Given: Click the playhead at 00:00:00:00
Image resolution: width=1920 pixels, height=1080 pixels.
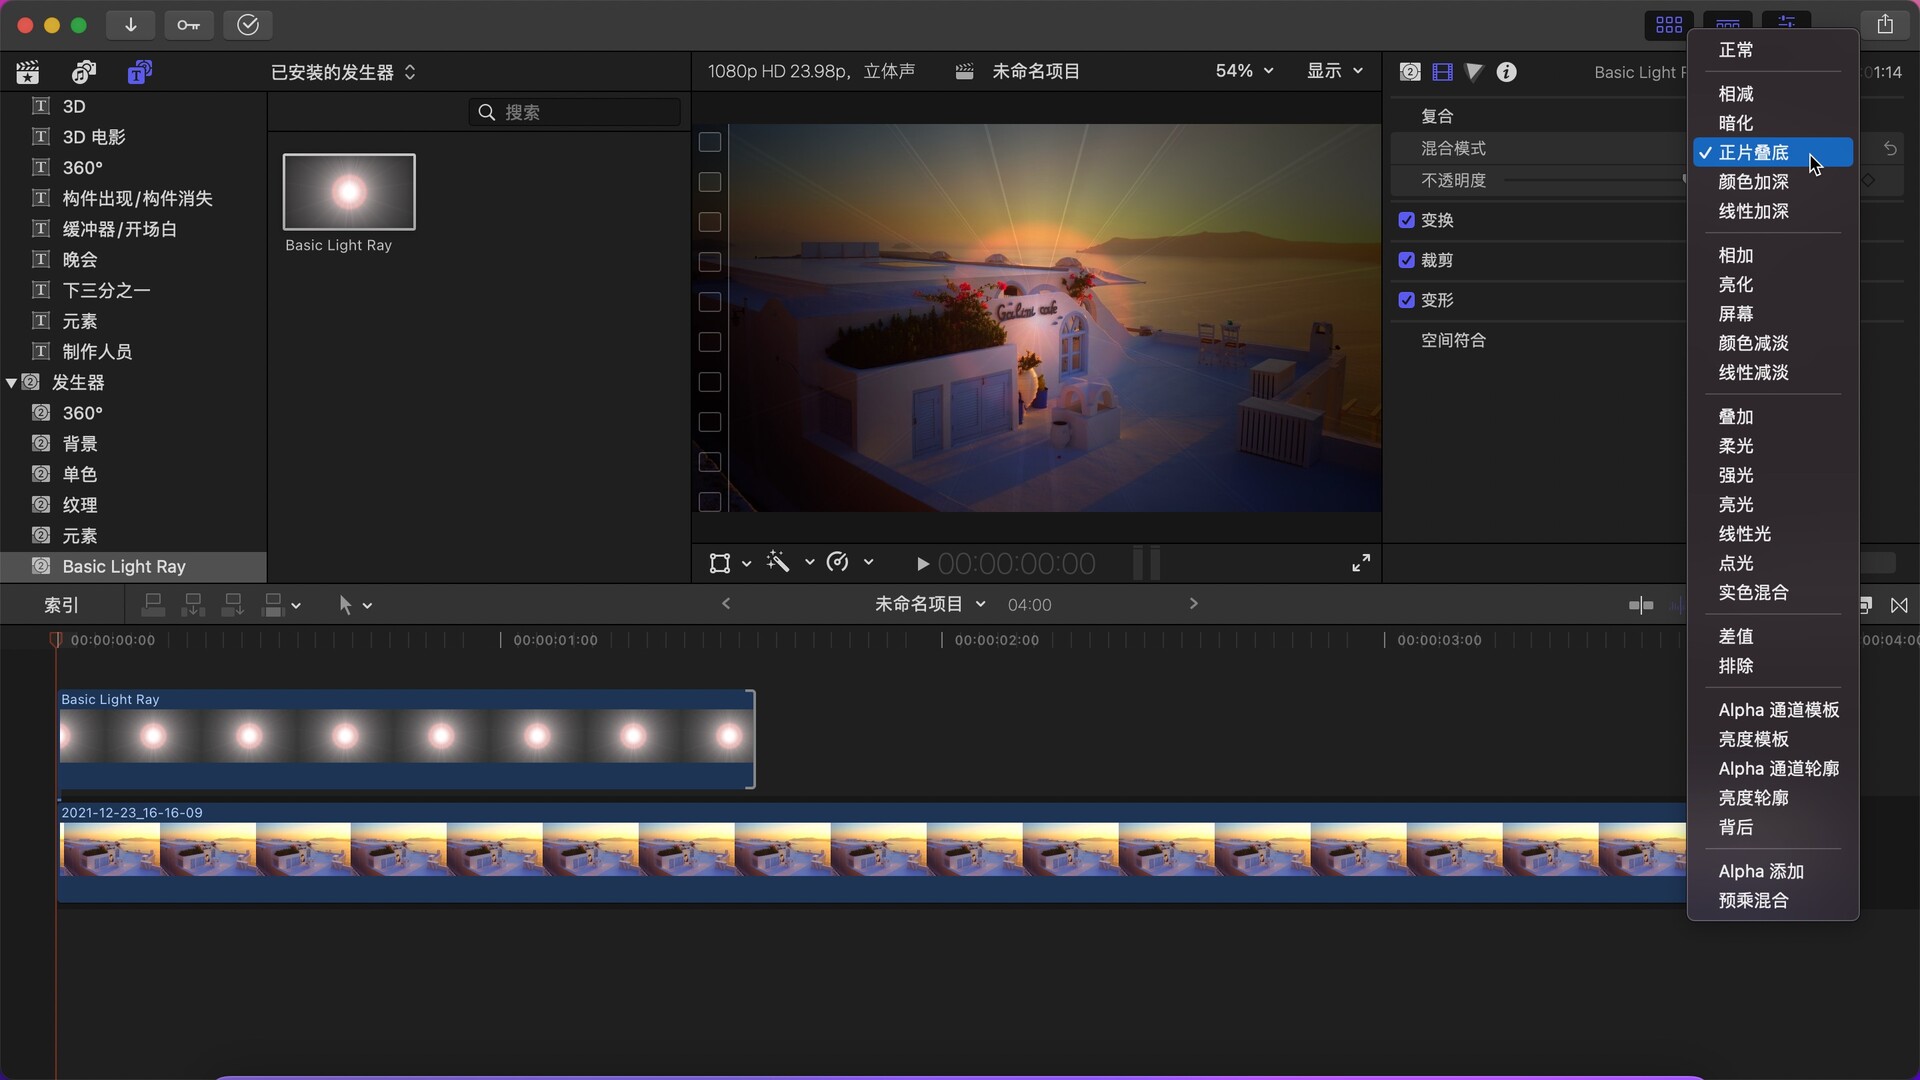Looking at the screenshot, I should pyautogui.click(x=56, y=640).
